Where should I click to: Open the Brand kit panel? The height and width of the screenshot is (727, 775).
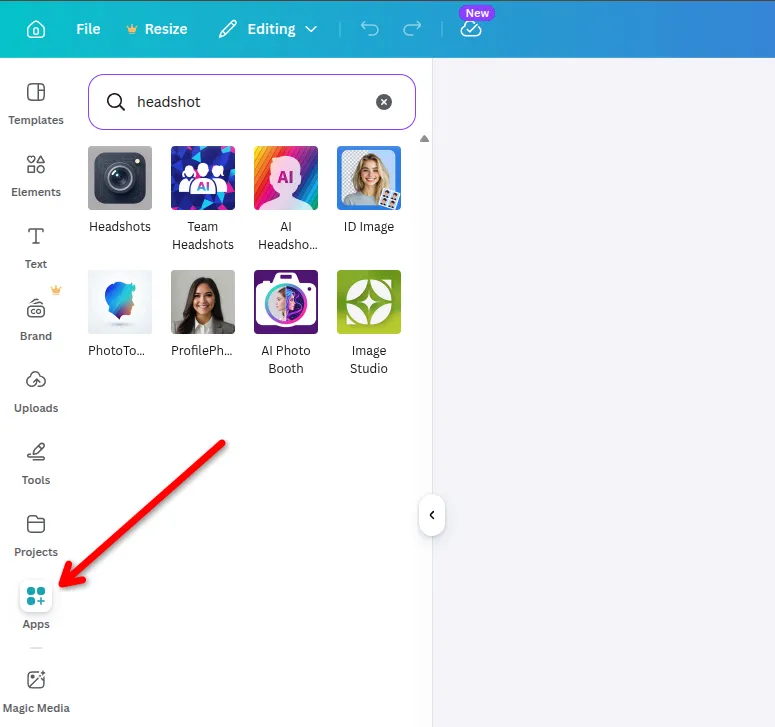pos(36,320)
